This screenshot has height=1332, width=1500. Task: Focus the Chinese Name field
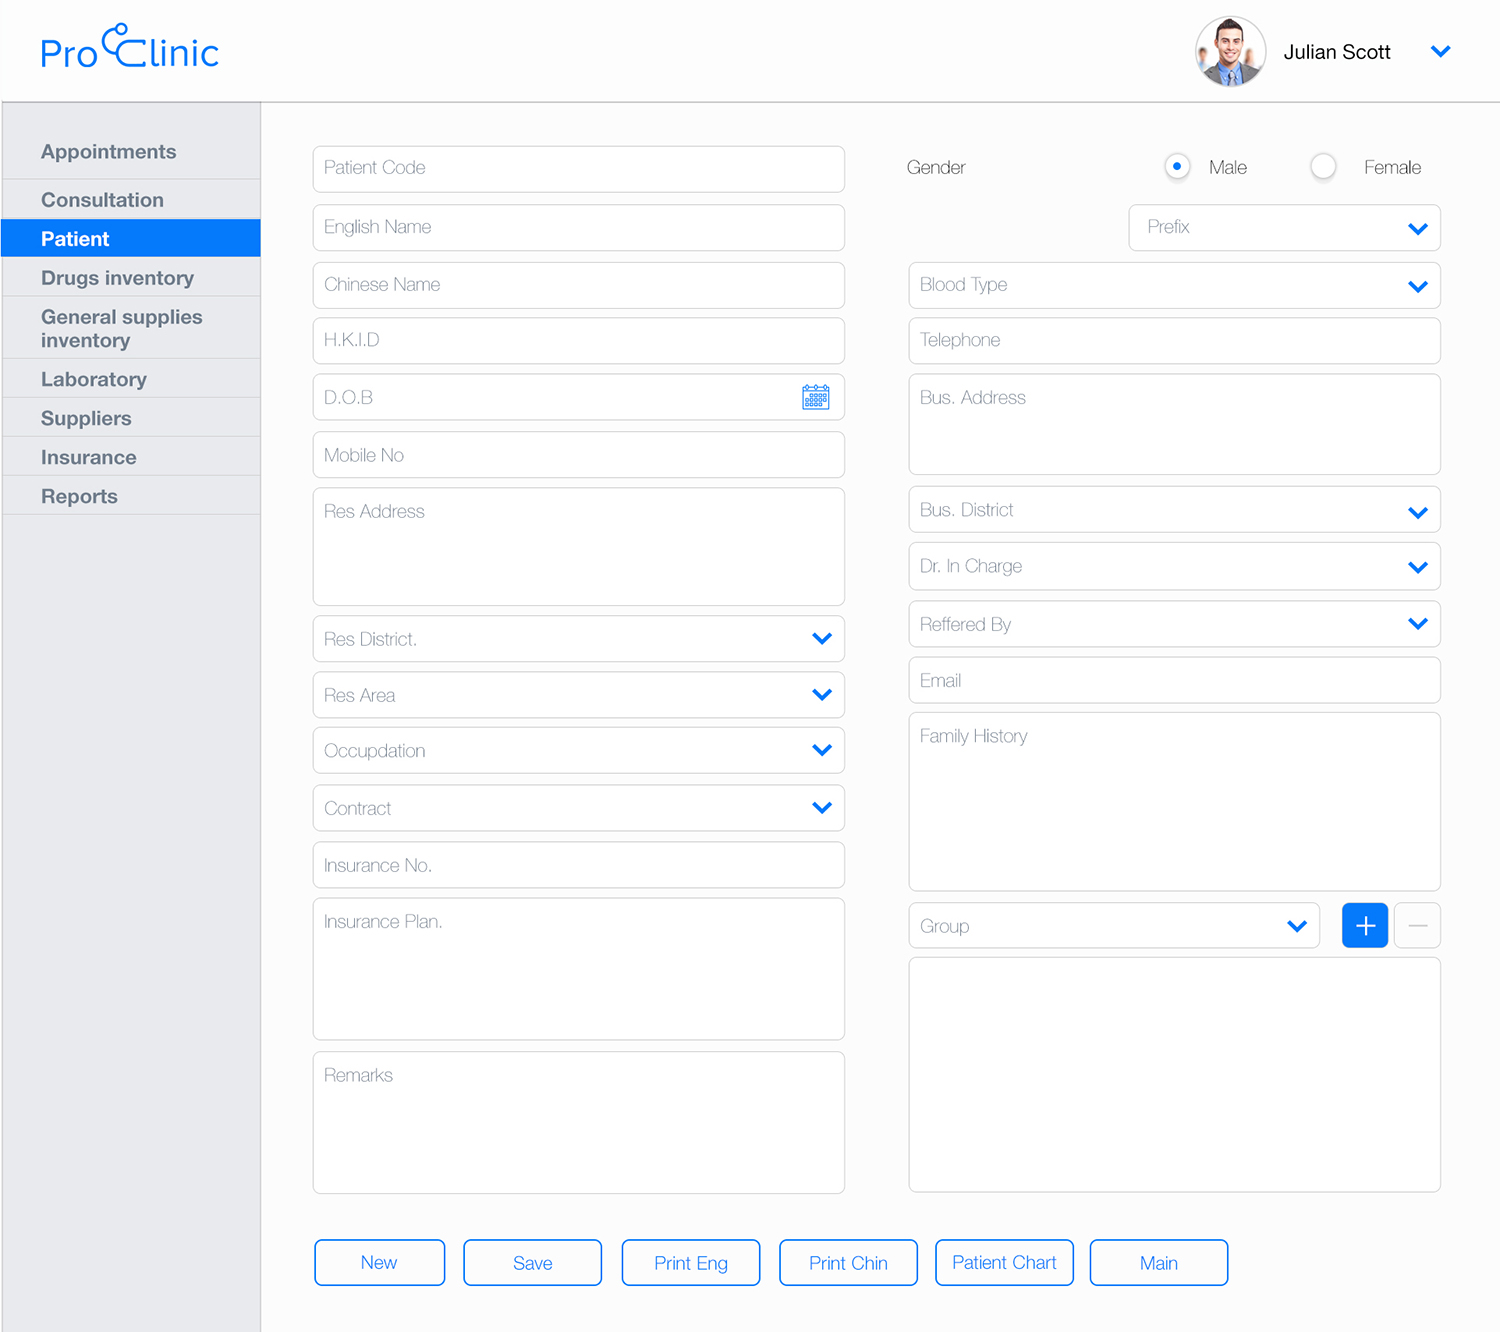tap(578, 285)
